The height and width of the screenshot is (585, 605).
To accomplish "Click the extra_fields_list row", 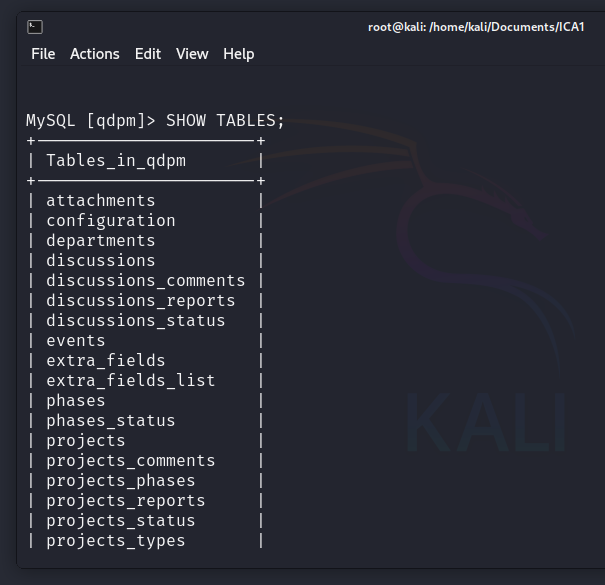I will (x=131, y=381).
